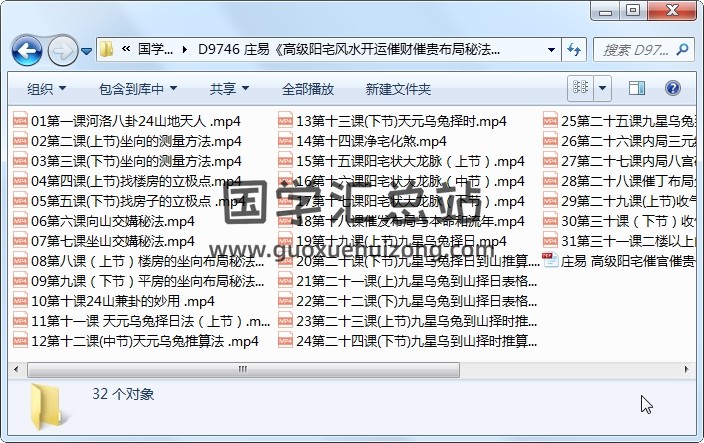This screenshot has height=443, width=704.
Task: Select MP4 icon of 23第二十三课(上节)九星乌兔
Action: pos(285,321)
